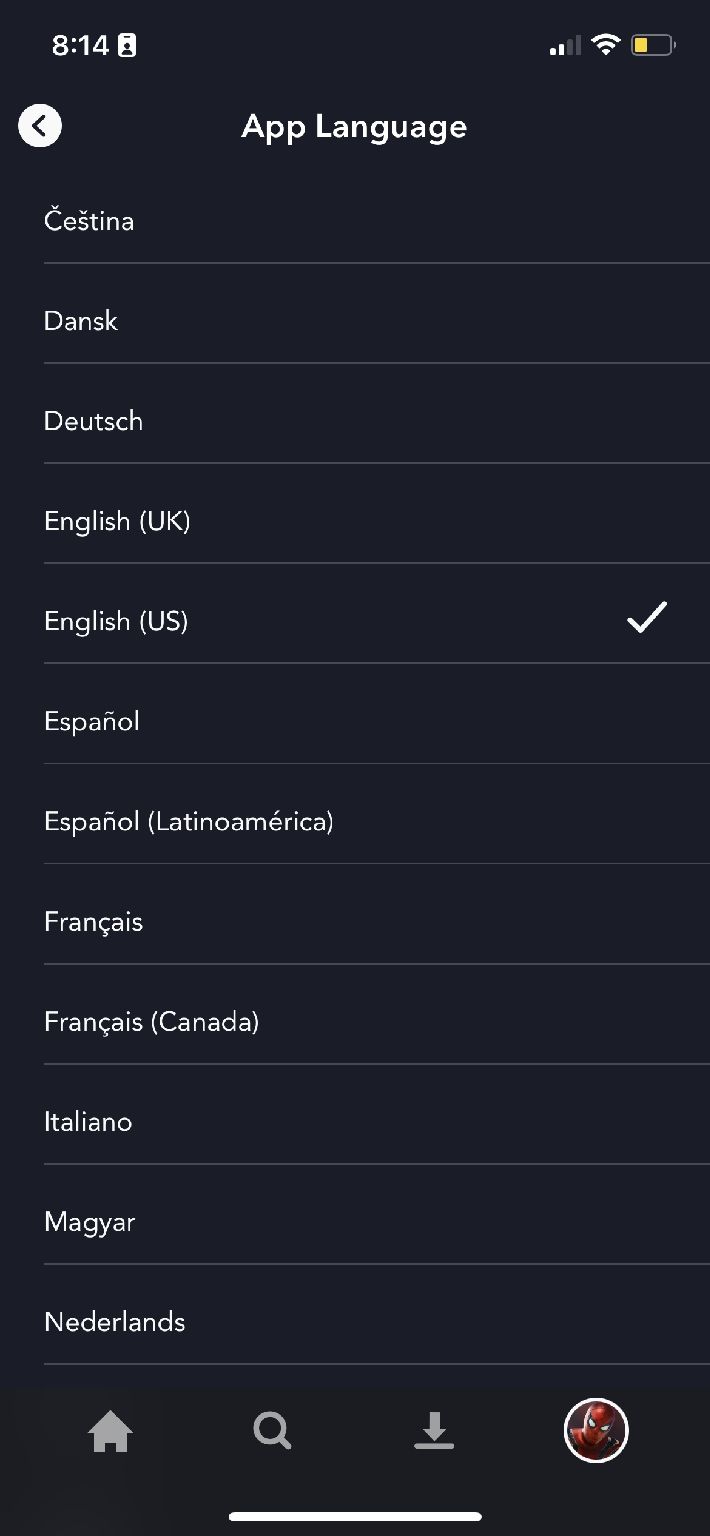Open the Home tab via house icon
Viewport: 710px width, 1536px height.
[110, 1431]
